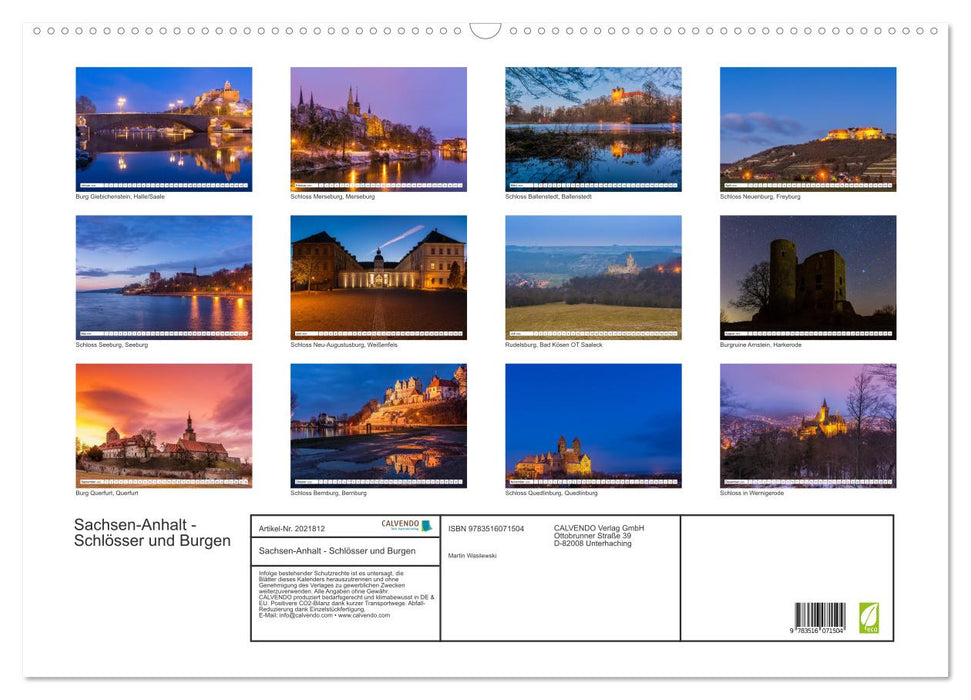Open the Schloss Neu-Augustusburg, Weißenfels picture
The height and width of the screenshot is (700, 971).
[x=378, y=277]
